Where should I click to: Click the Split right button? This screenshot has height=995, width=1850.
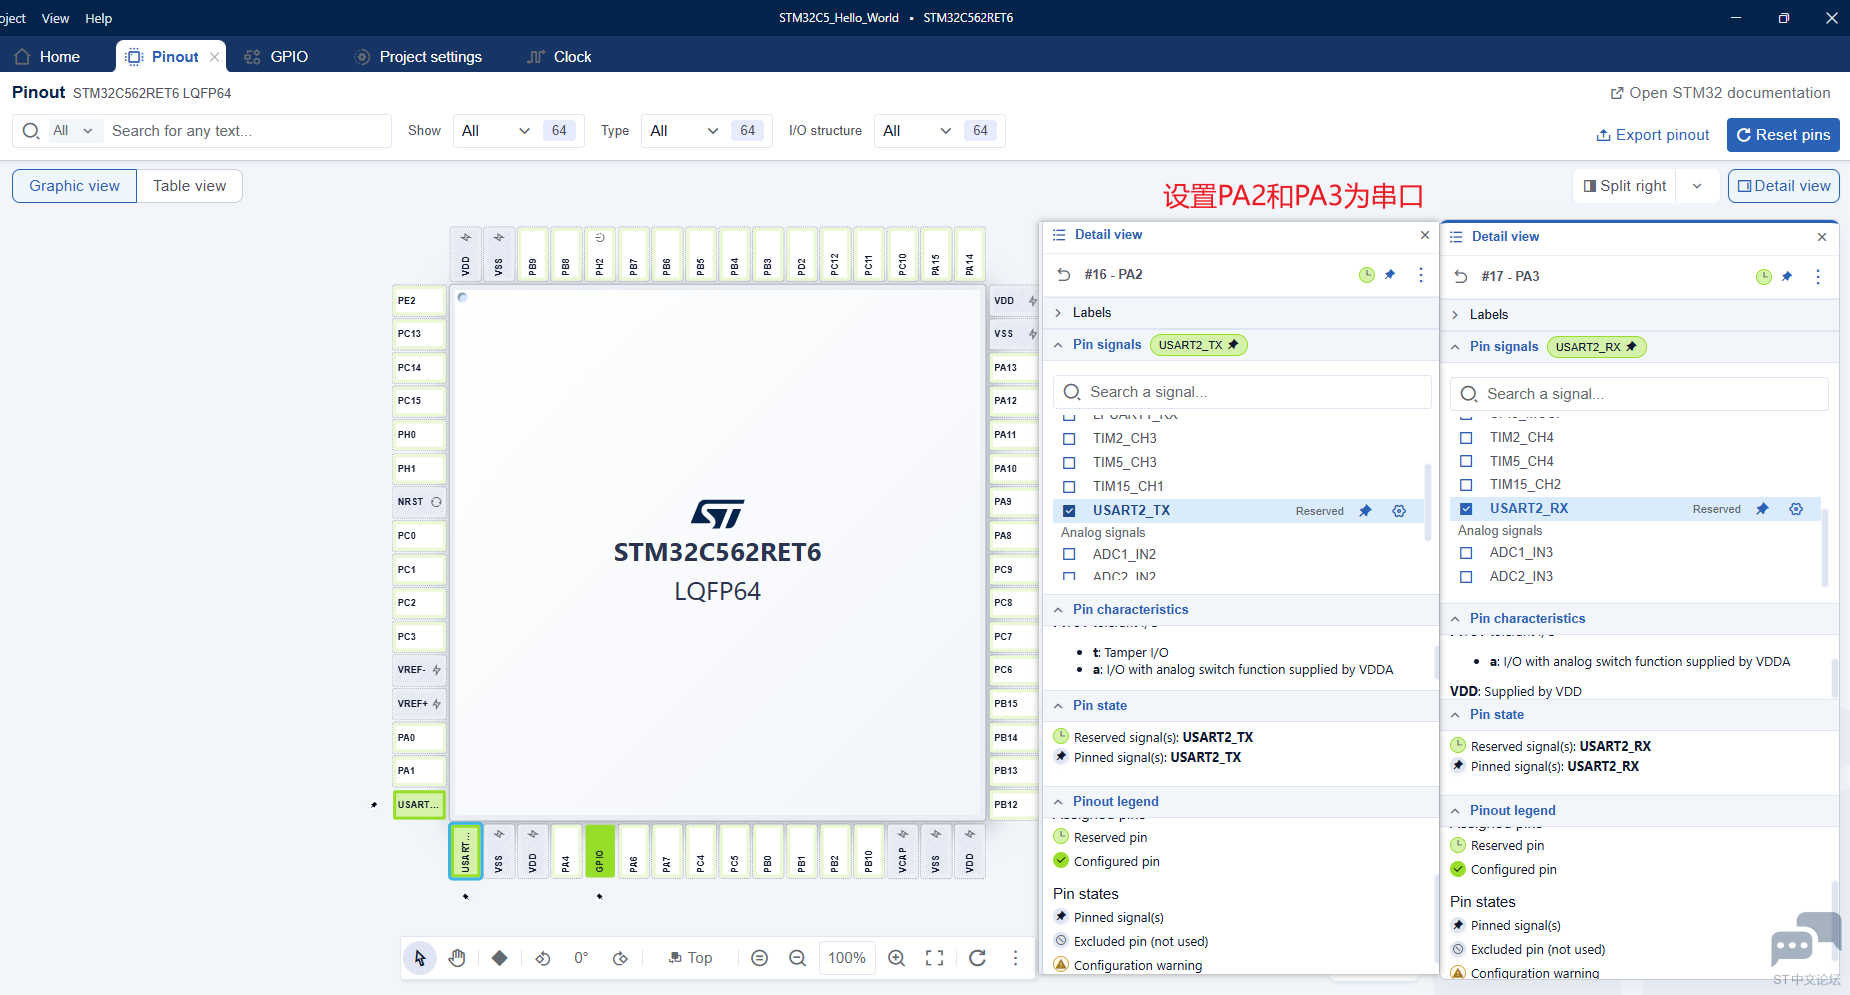tap(1625, 186)
